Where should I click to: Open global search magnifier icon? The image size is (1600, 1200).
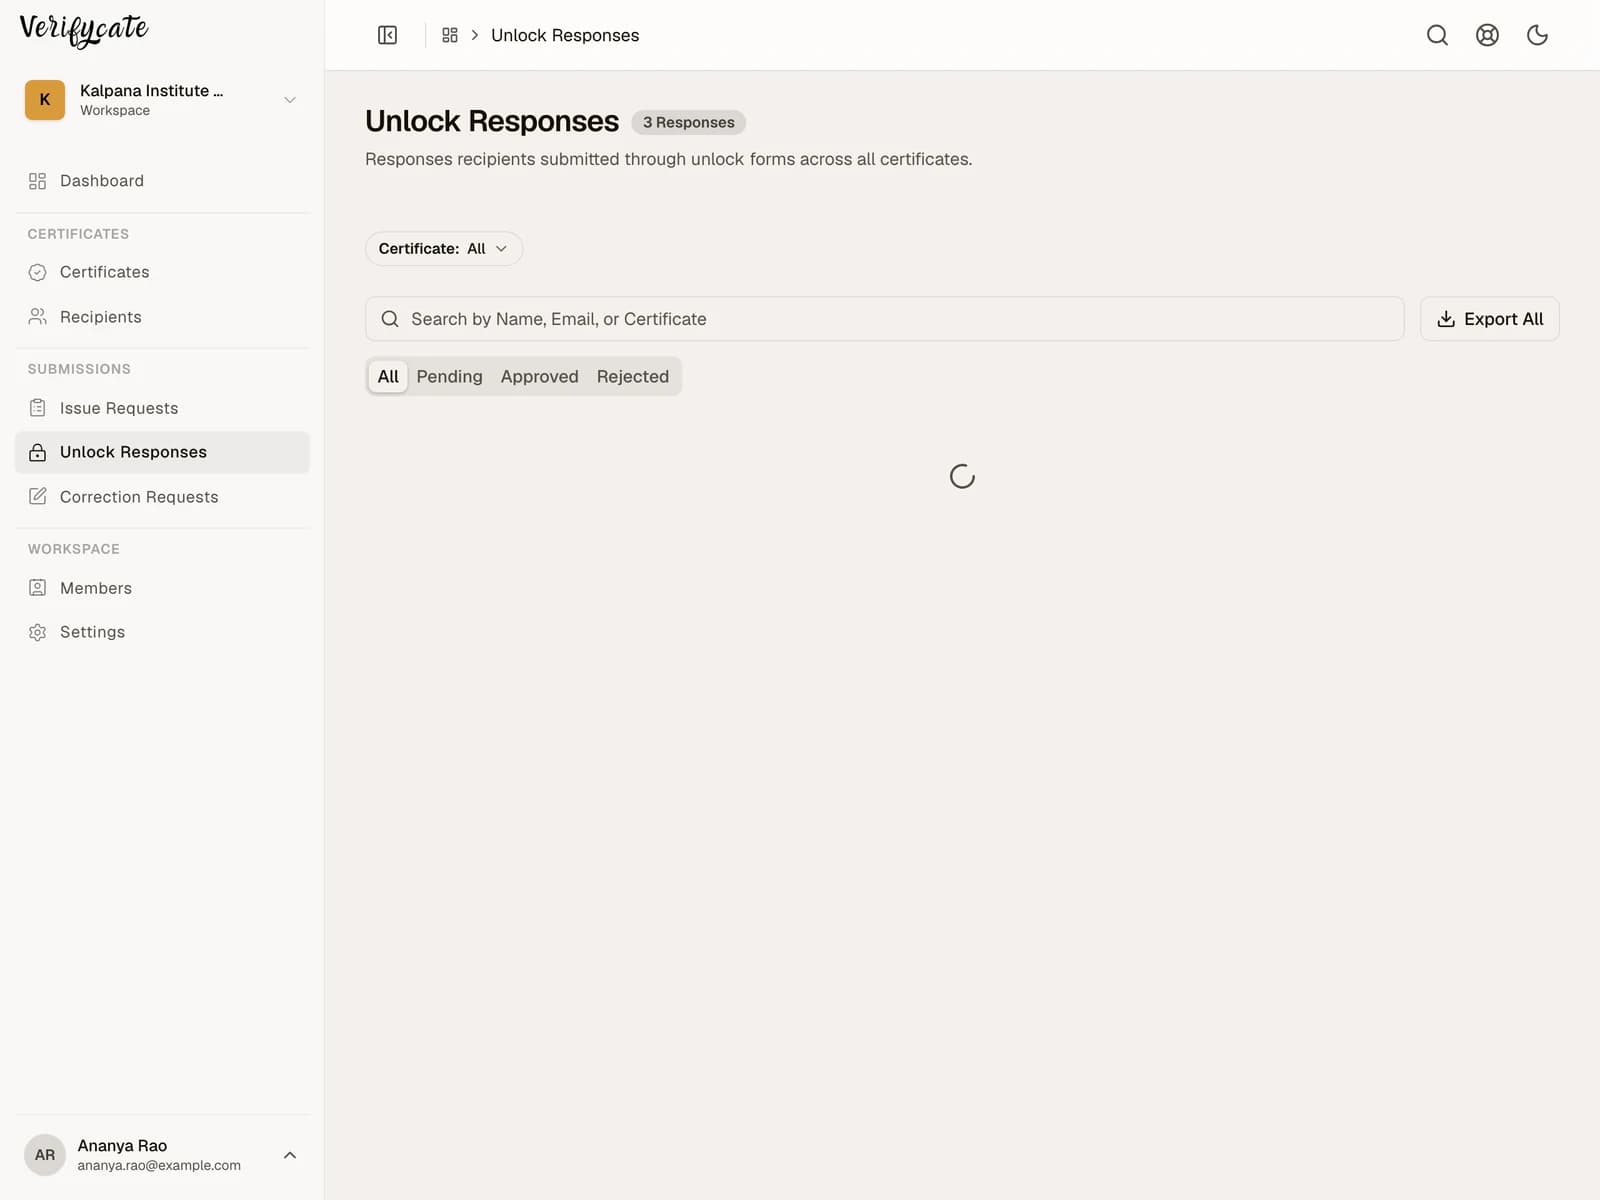tap(1437, 35)
